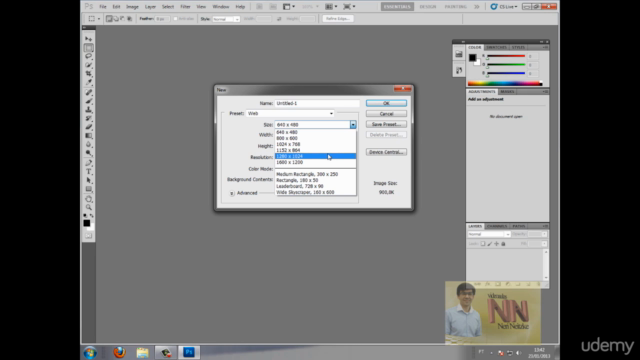Image resolution: width=640 pixels, height=360 pixels.
Task: Select the Rectangle shape tool
Action: coord(89,189)
